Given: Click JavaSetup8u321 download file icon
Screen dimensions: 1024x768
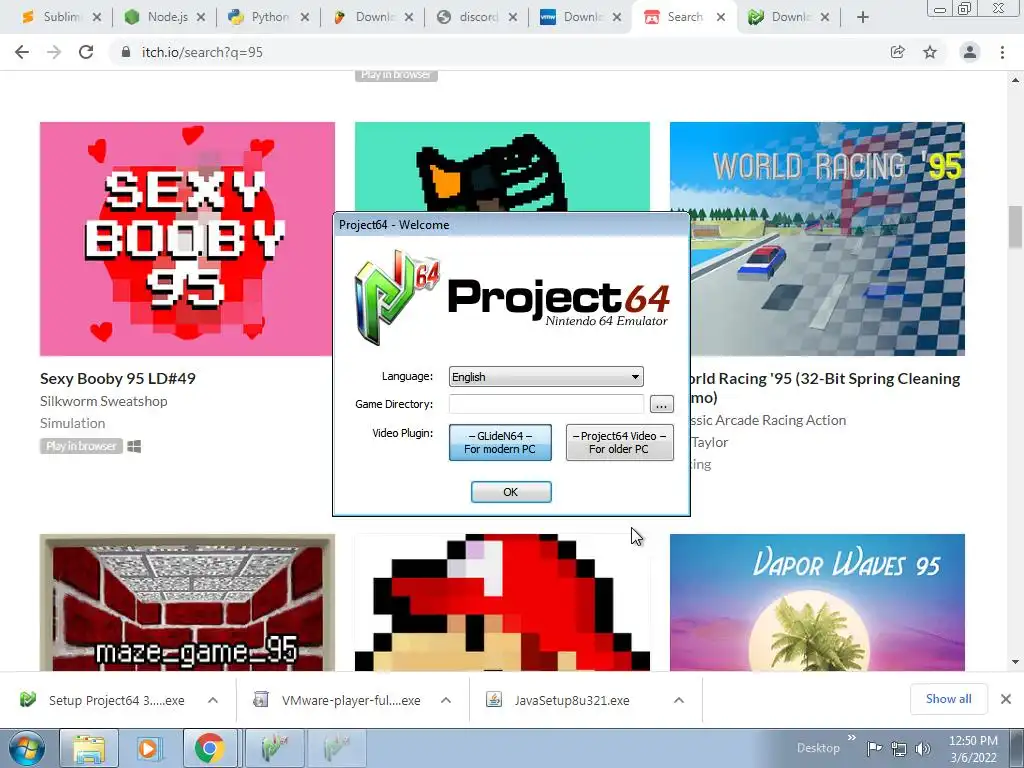Looking at the screenshot, I should point(494,699).
